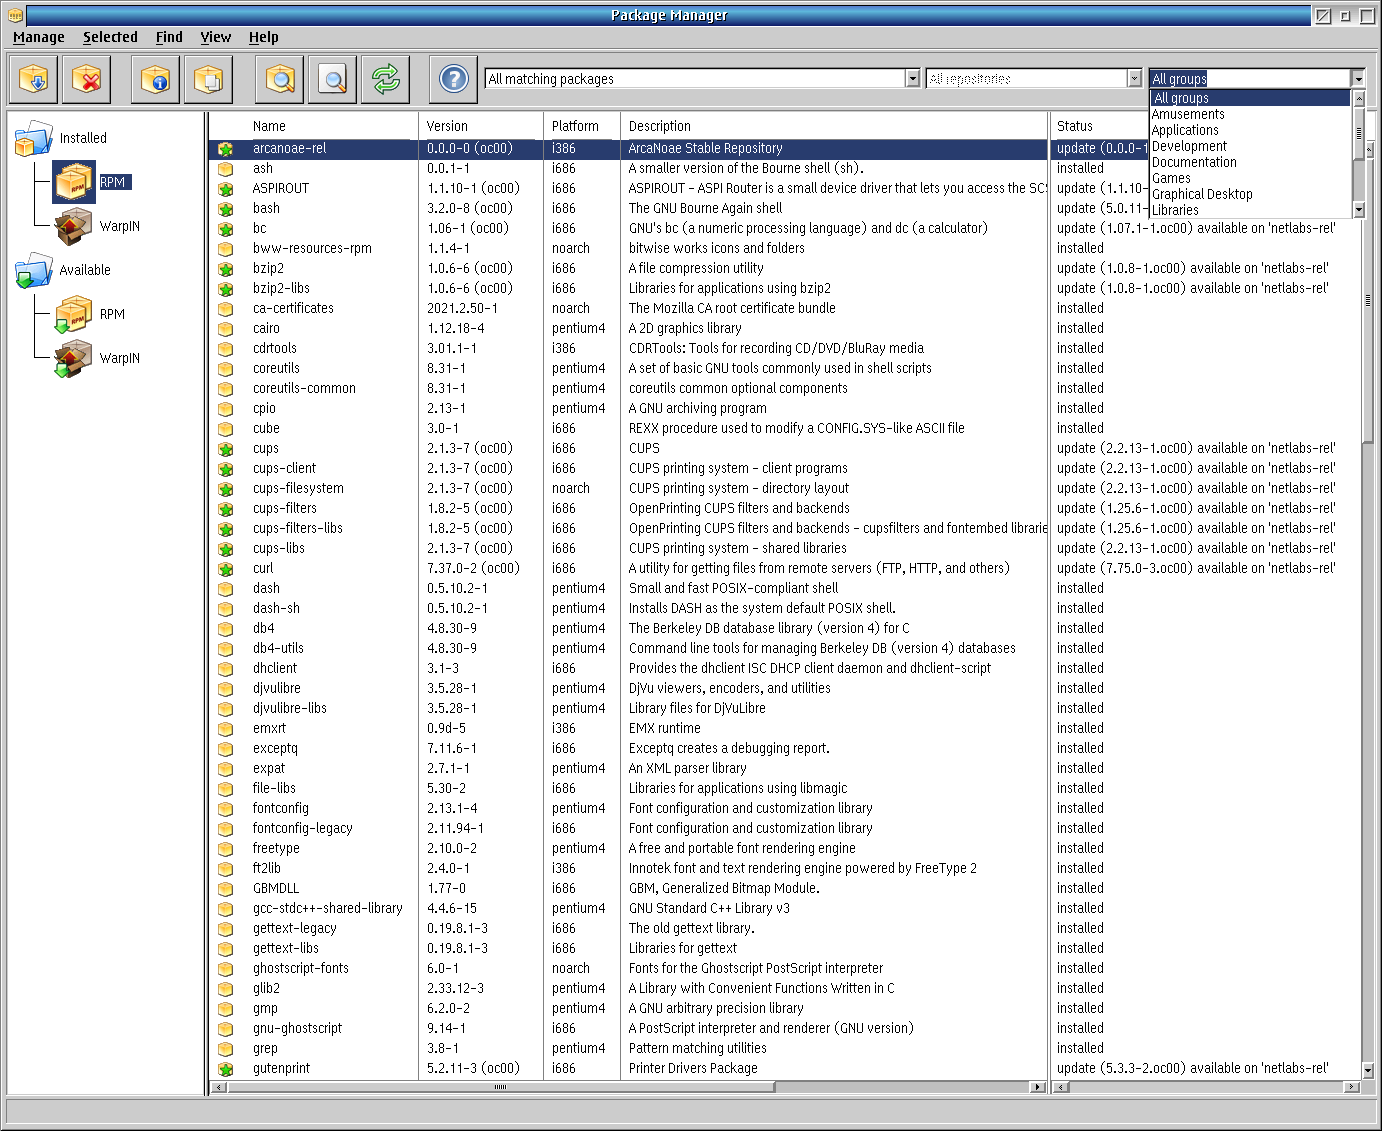Open the Selected menu

110,37
